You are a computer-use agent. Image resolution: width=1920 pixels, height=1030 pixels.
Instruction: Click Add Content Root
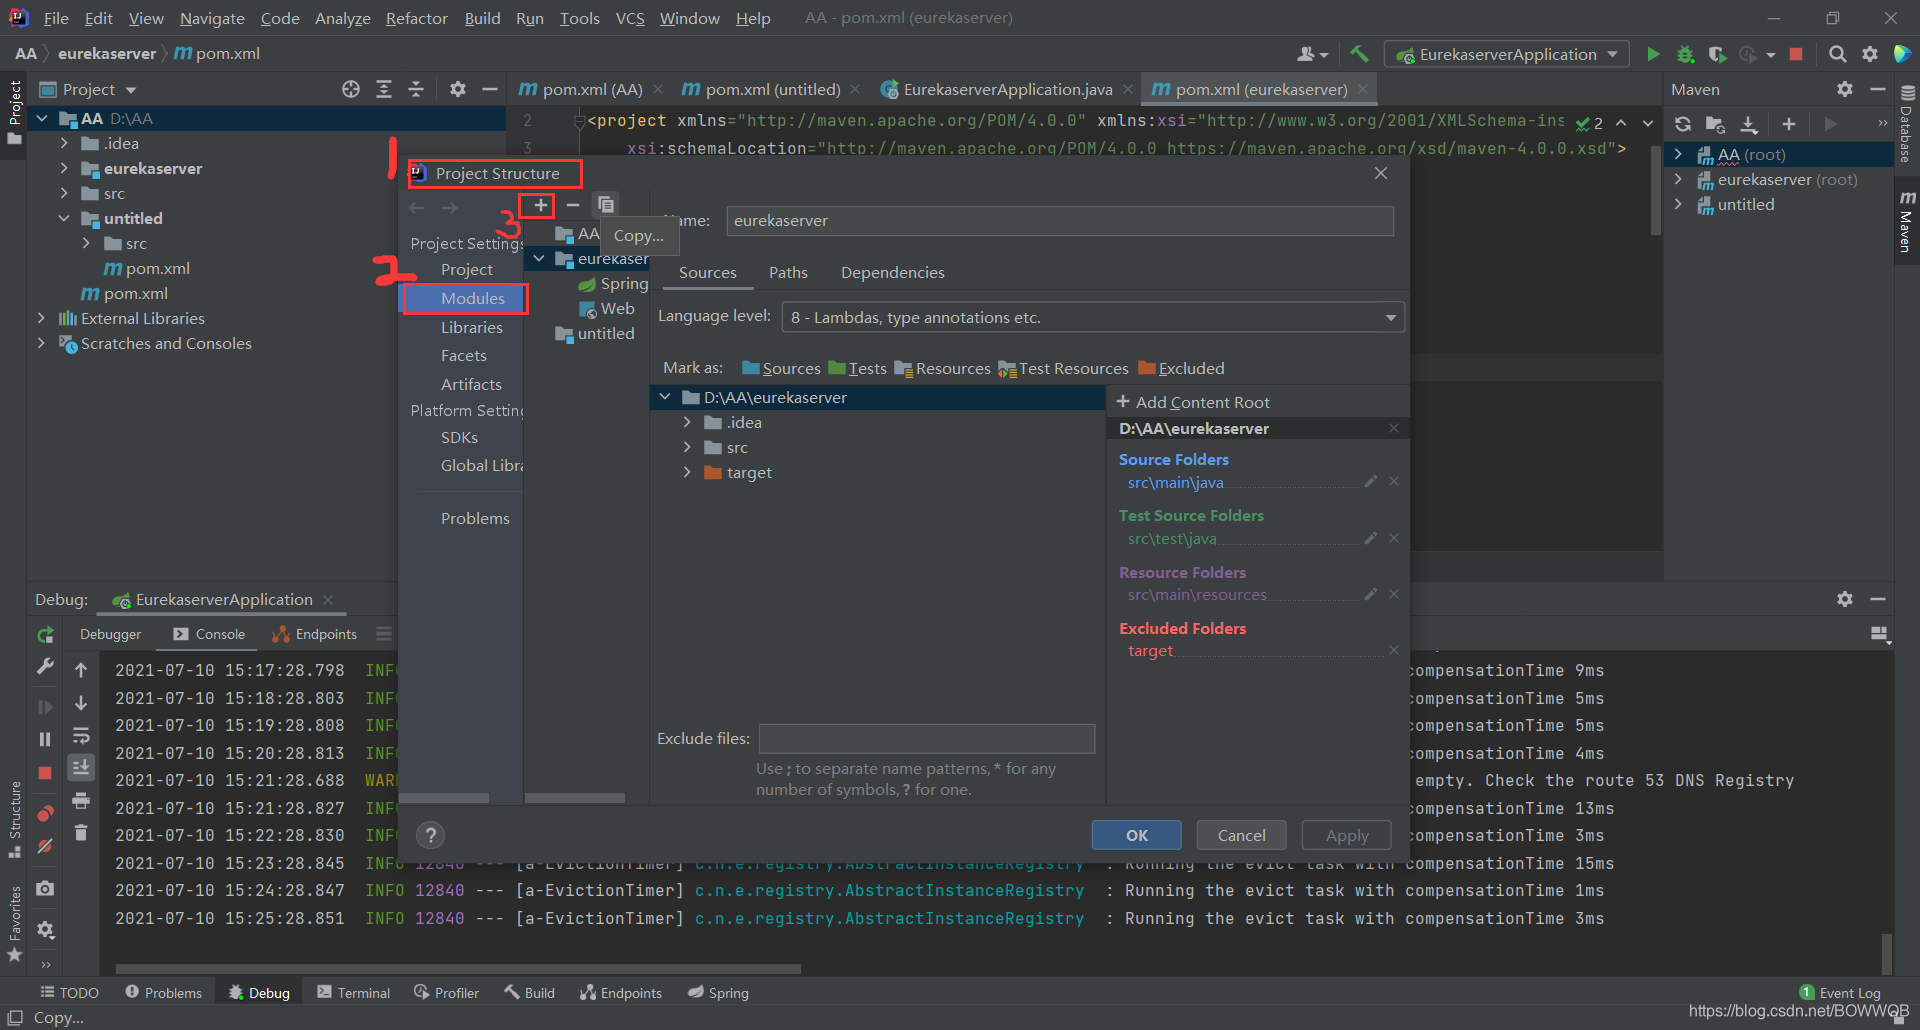point(1193,402)
